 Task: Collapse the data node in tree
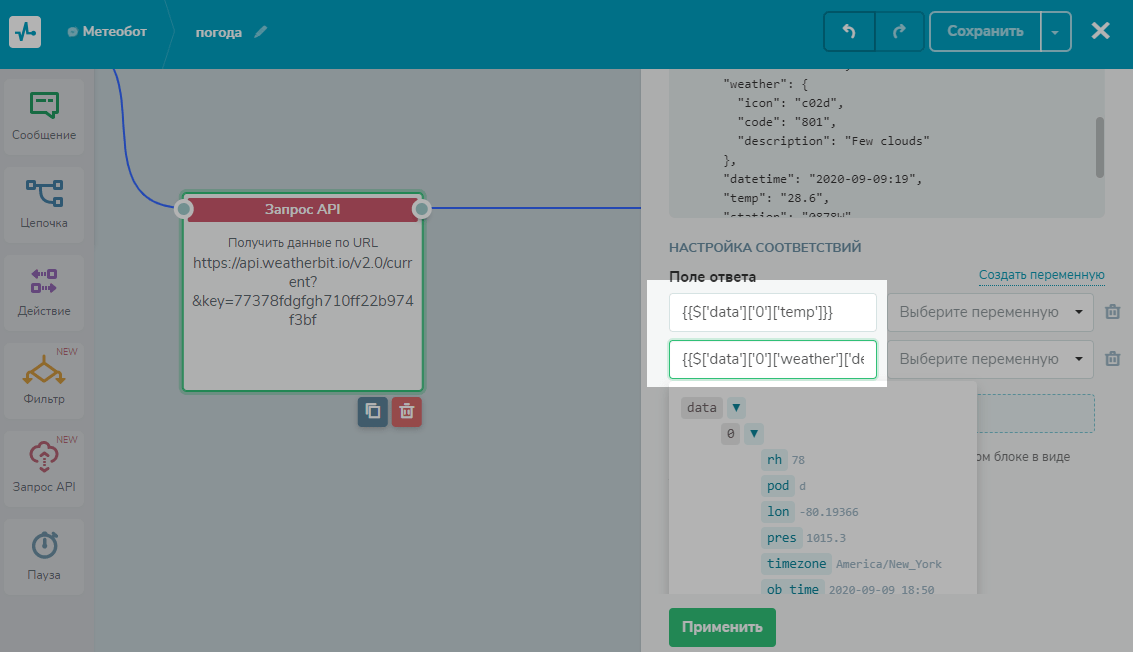[x=736, y=407]
